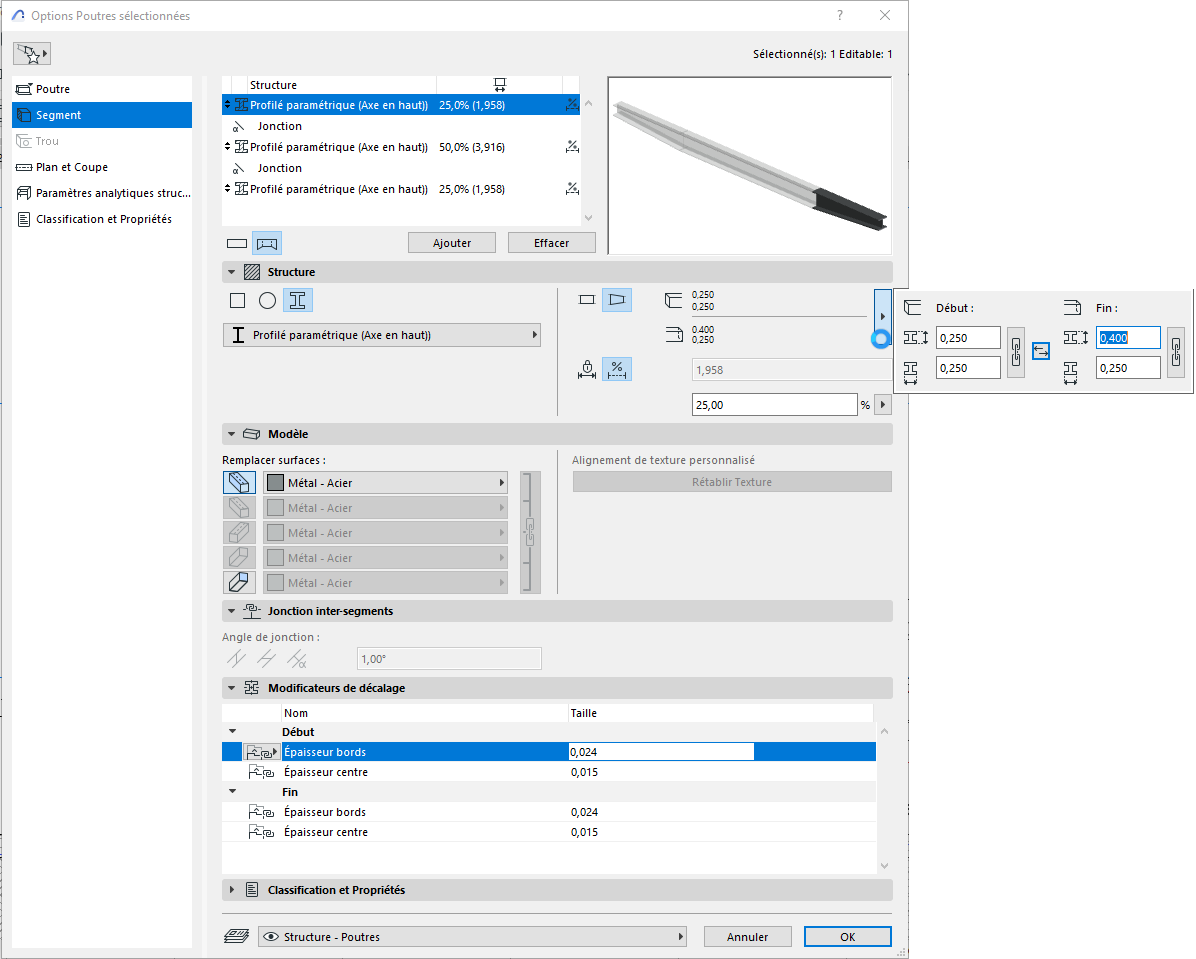Select Épaisseur centre row under Début
This screenshot has width=1196, height=959.
(x=548, y=772)
